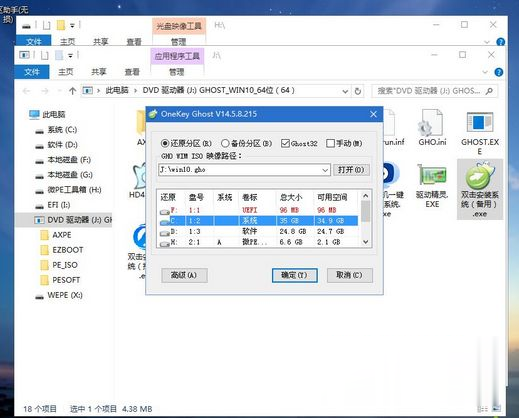Select the 驱动精灵.EXE icon
The image size is (519, 418).
pos(432,185)
